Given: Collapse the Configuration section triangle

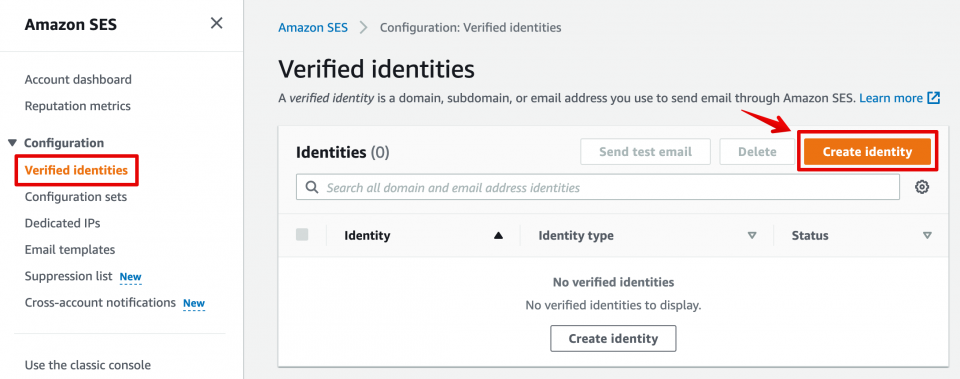Looking at the screenshot, I should [12, 143].
